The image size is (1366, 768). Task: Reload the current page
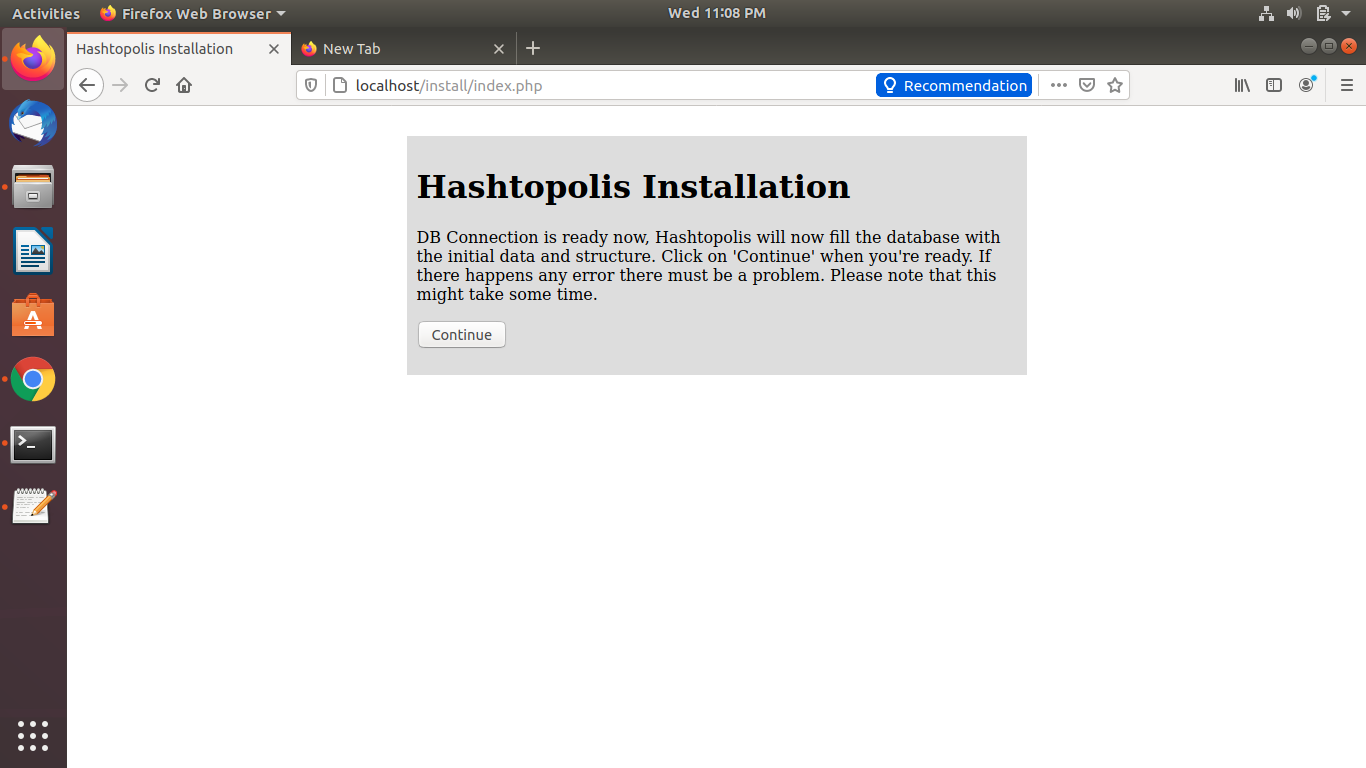pyautogui.click(x=152, y=85)
